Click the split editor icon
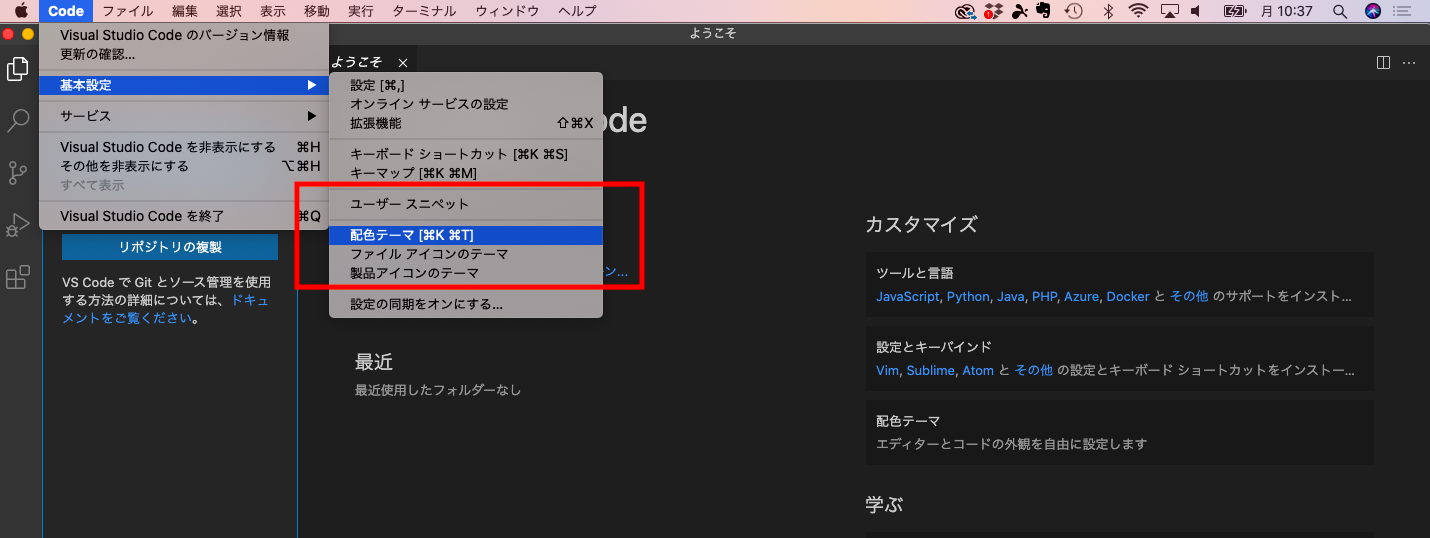The height and width of the screenshot is (538, 1430). point(1383,62)
